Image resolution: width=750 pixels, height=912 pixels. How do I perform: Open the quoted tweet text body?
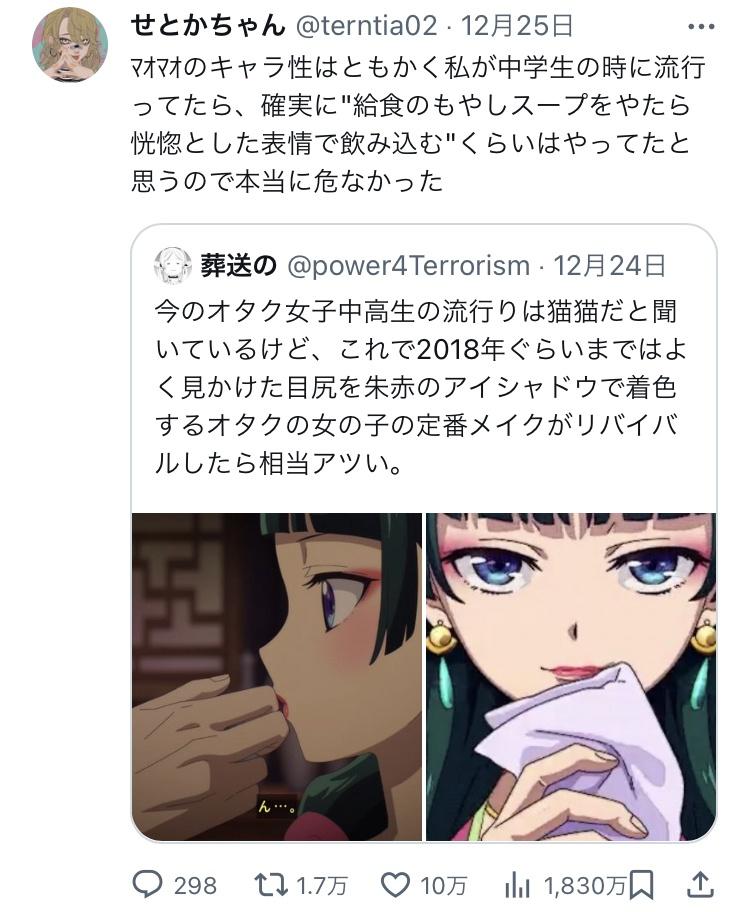(420, 387)
